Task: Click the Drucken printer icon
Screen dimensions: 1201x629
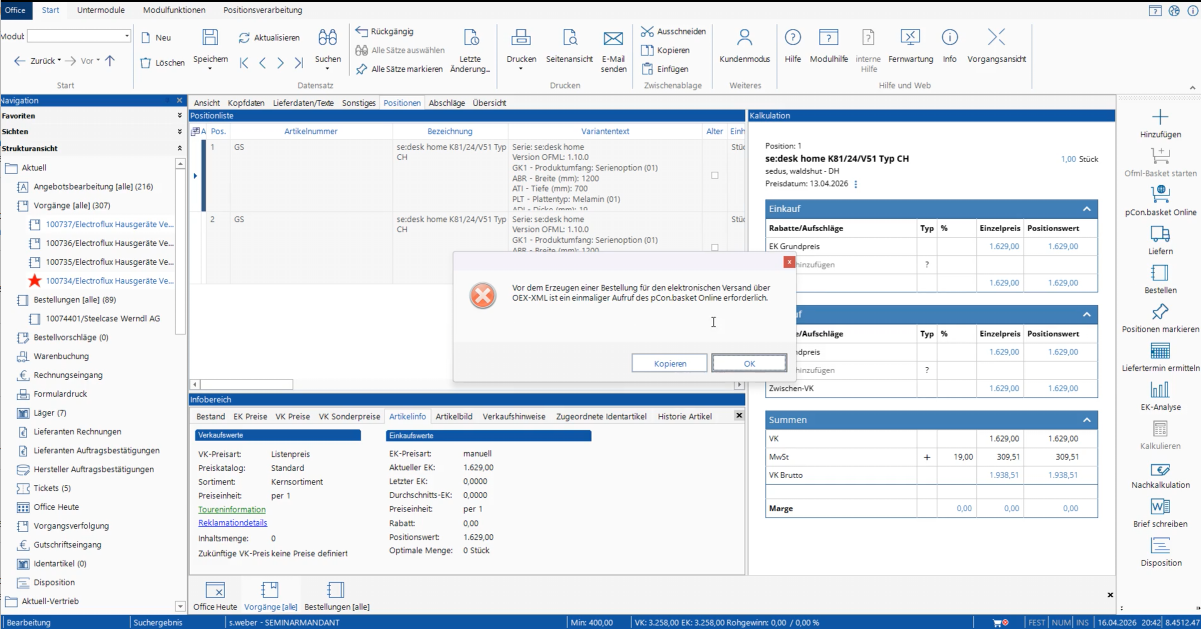Action: click(x=521, y=38)
